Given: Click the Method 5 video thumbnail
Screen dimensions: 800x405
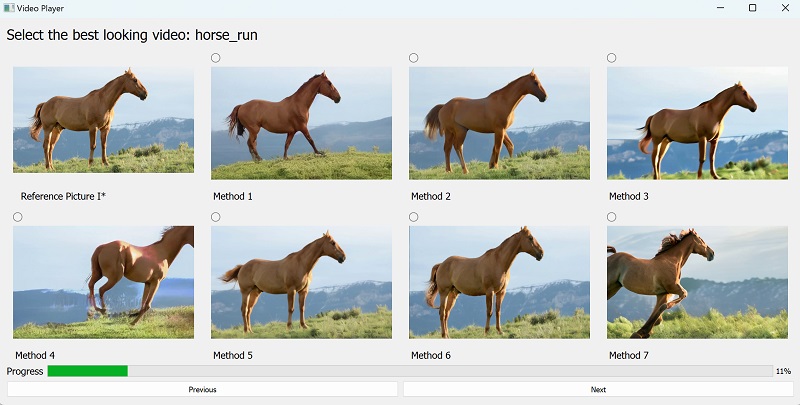Looking at the screenshot, I should click(x=302, y=282).
